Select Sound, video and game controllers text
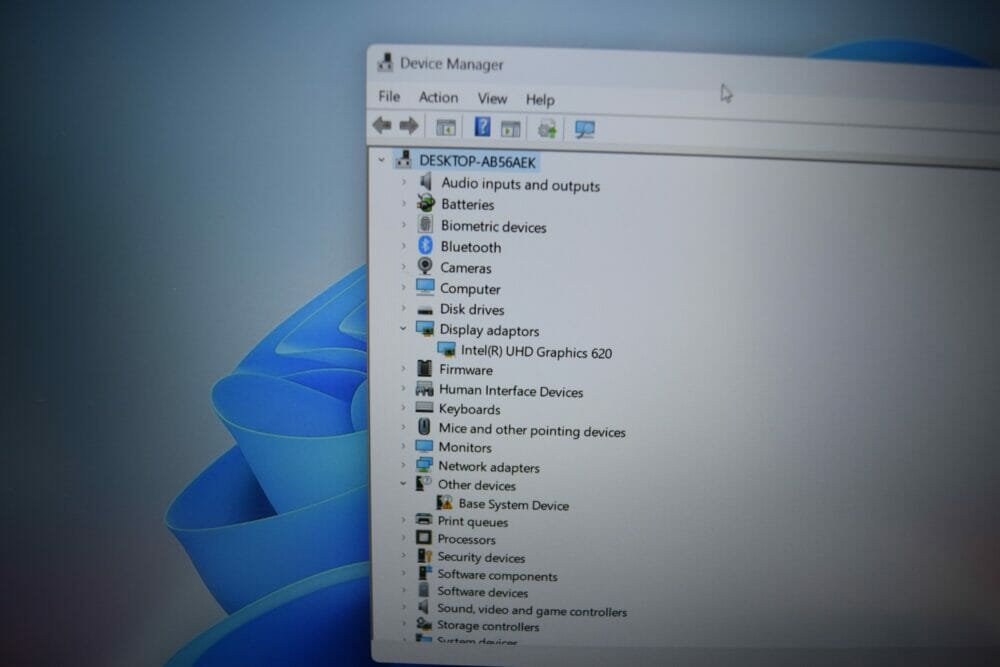The height and width of the screenshot is (667, 1000). 532,610
